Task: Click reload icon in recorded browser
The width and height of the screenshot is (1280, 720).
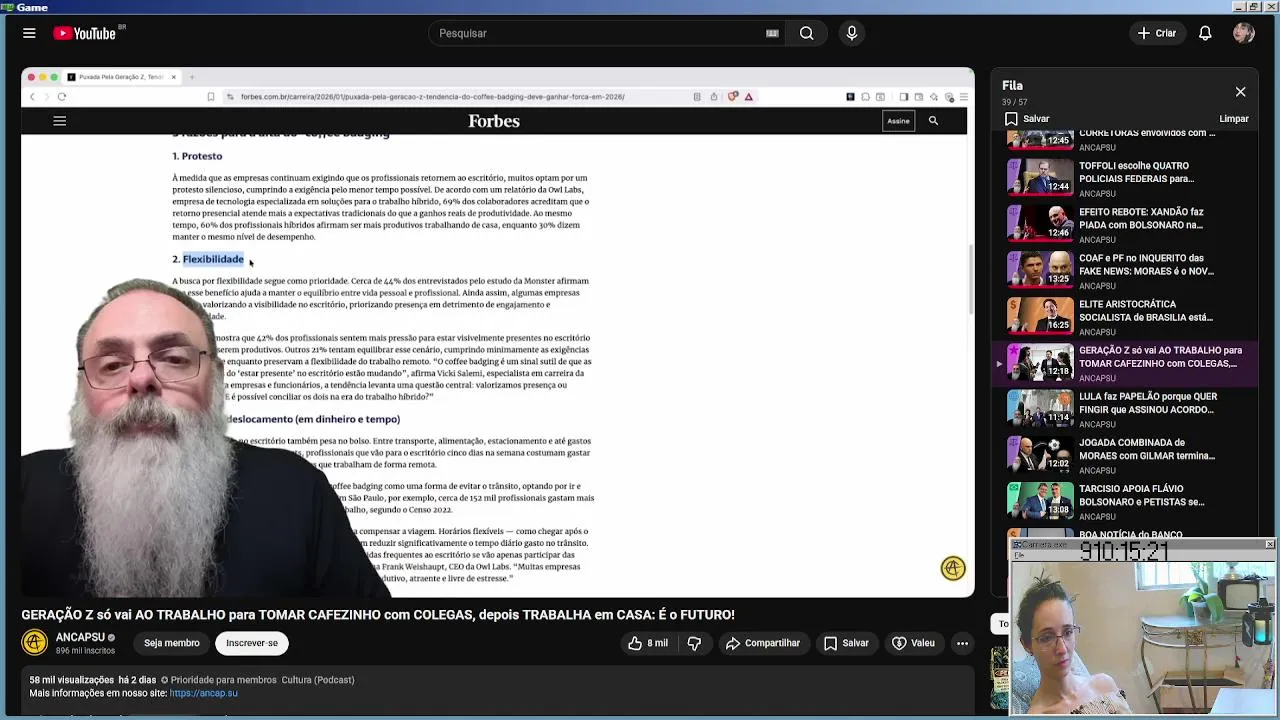Action: 62,97
